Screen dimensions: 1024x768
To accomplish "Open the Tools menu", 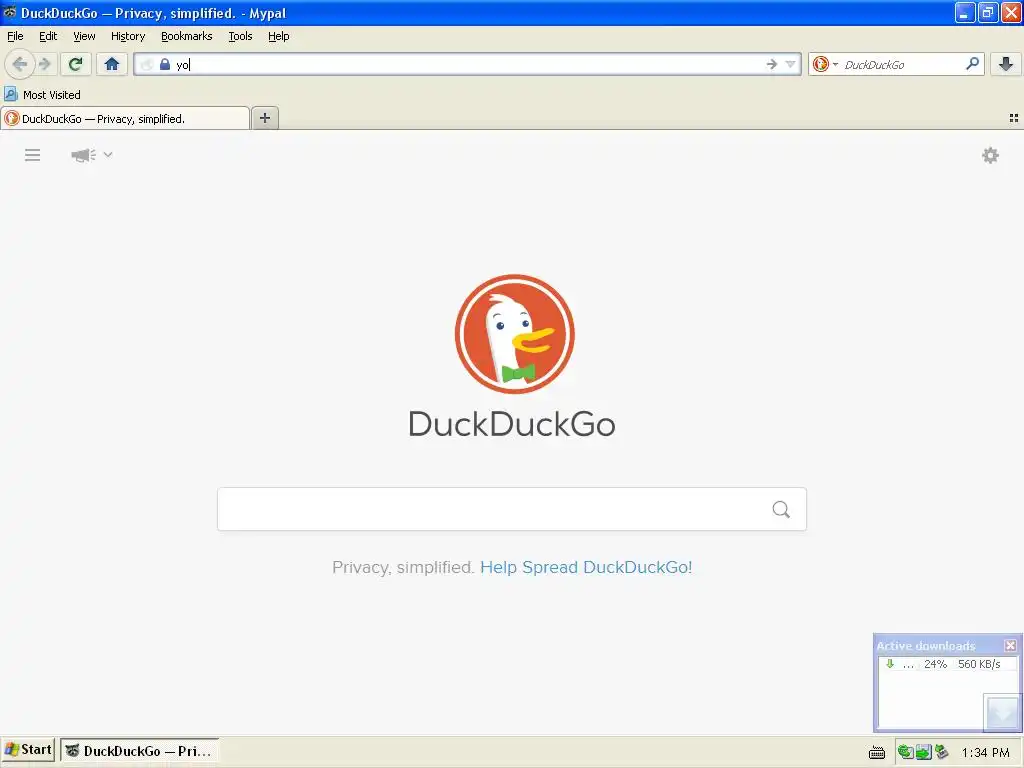I will (240, 36).
